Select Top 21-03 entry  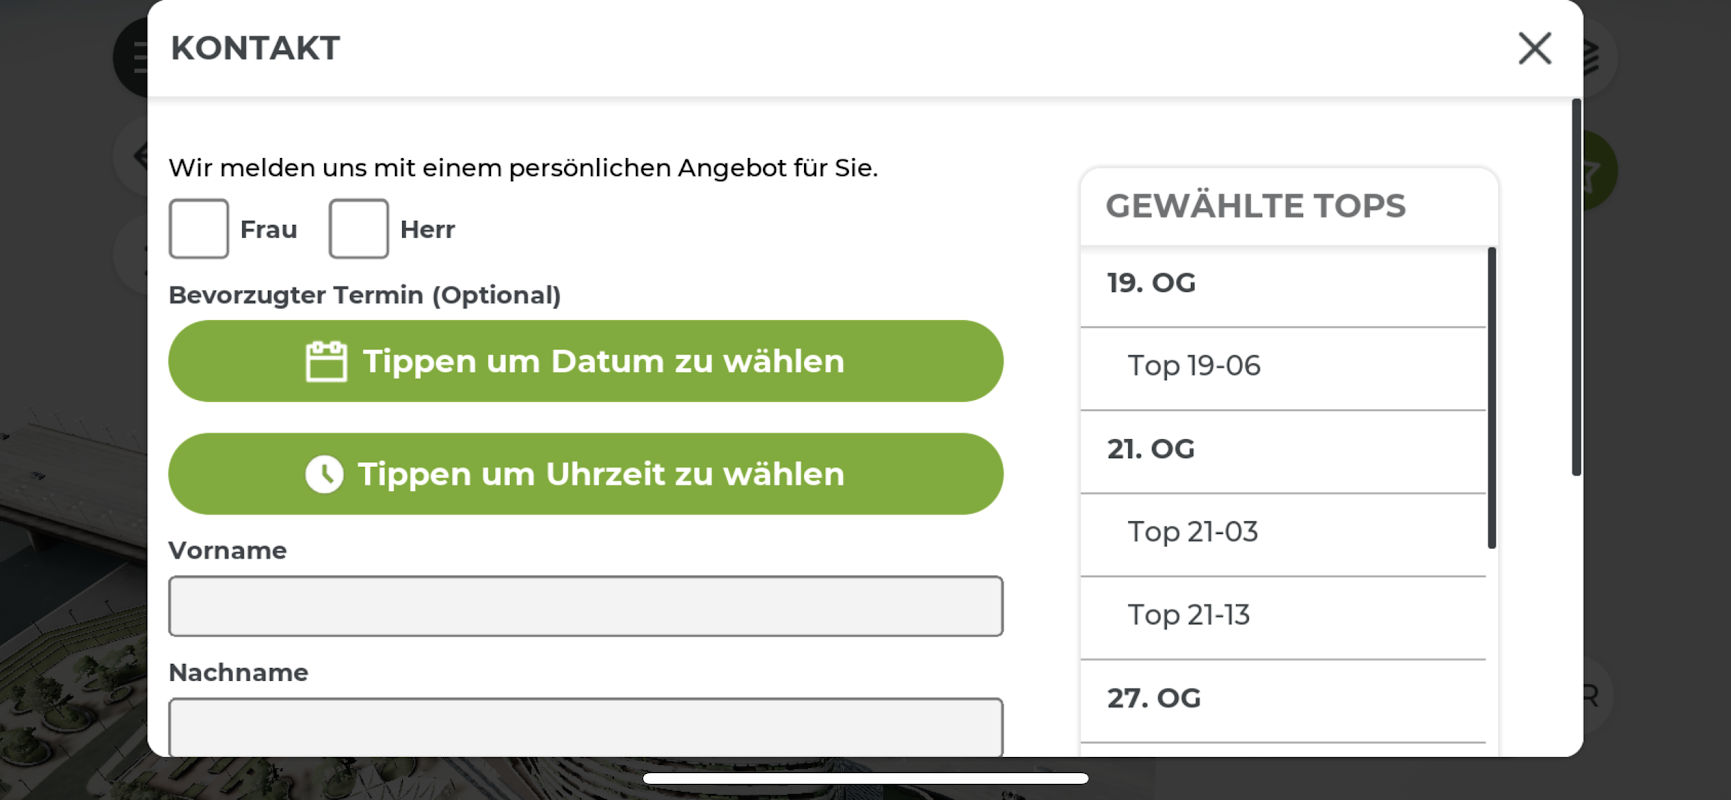click(1282, 532)
